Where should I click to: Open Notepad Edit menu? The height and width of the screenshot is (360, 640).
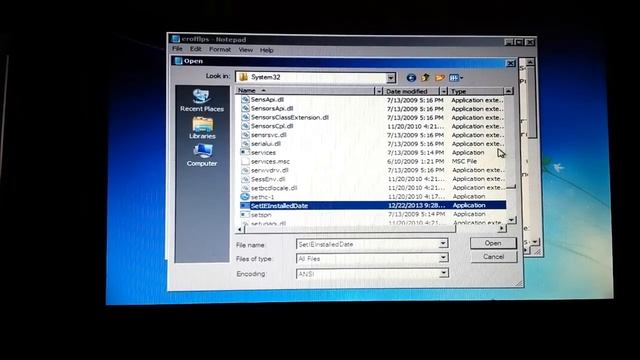coord(196,49)
